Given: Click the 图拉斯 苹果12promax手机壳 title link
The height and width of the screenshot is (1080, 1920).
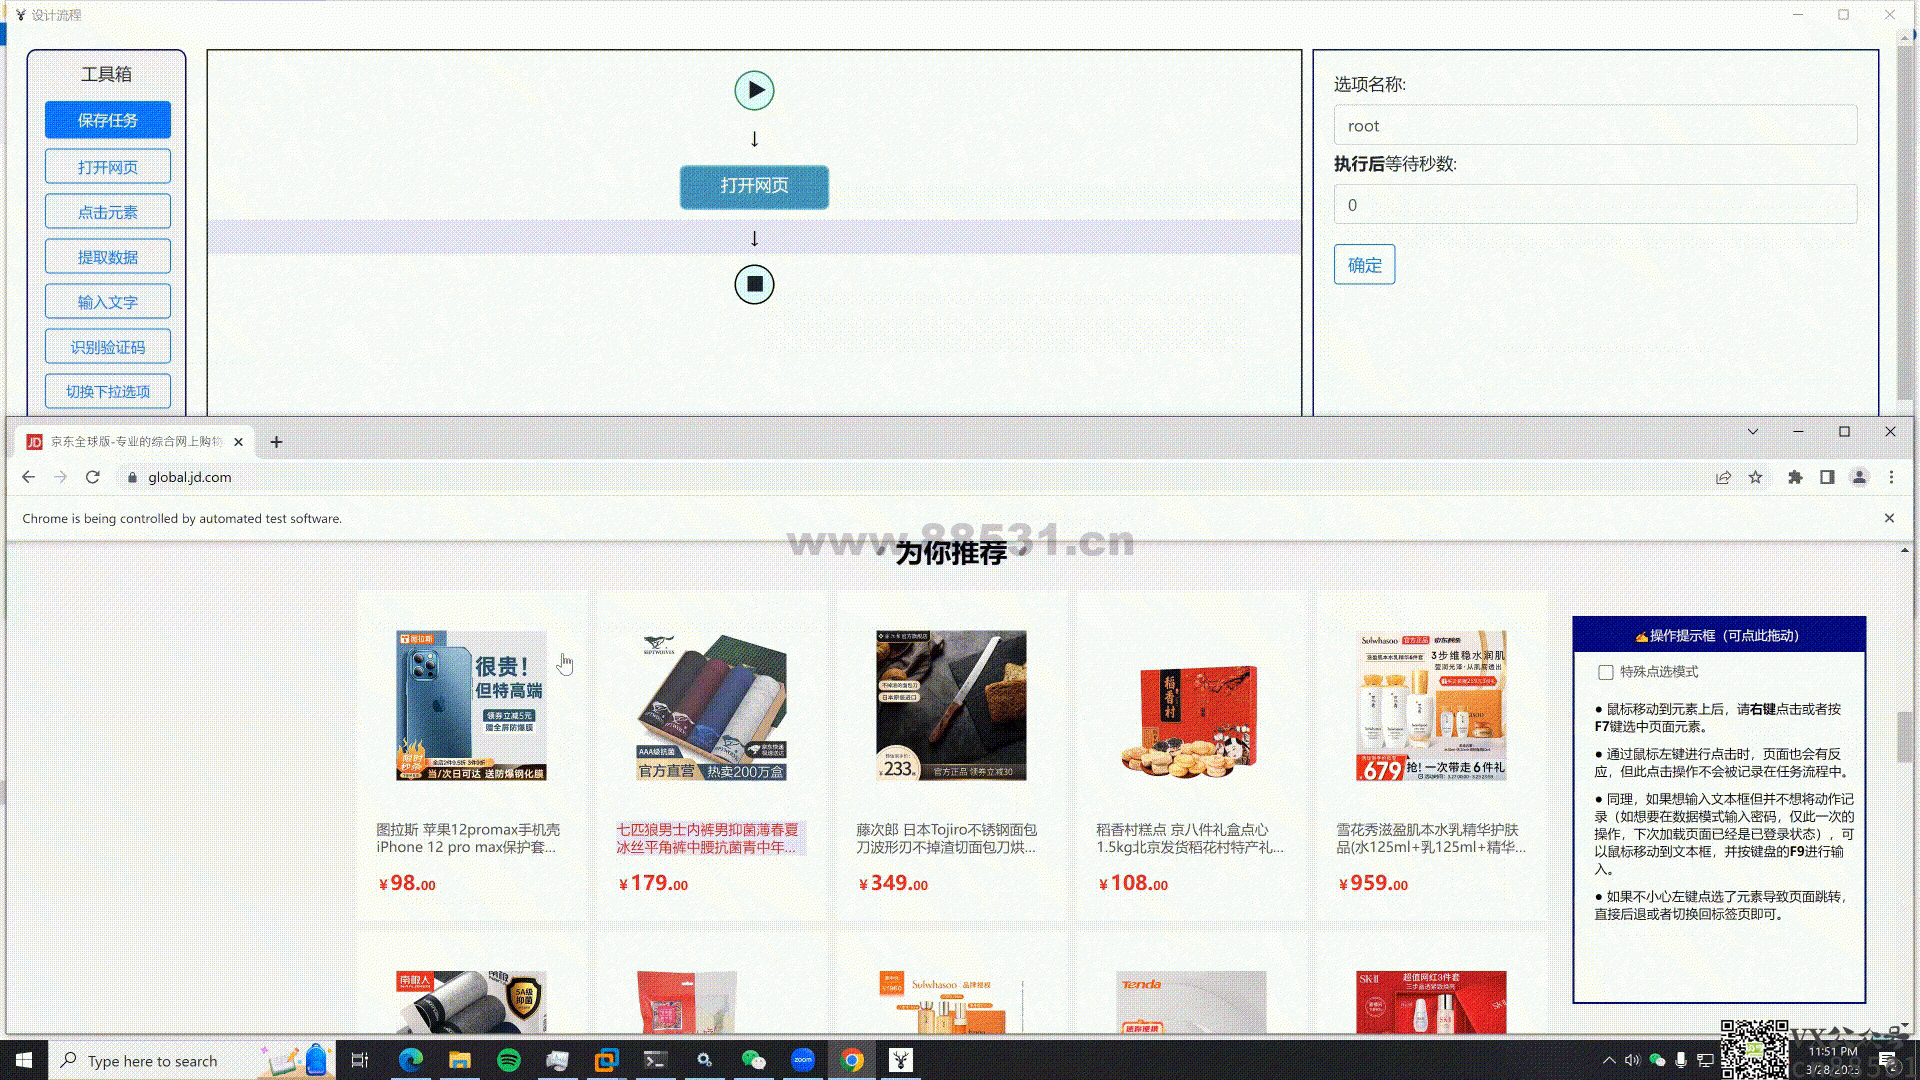Looking at the screenshot, I should 468,838.
